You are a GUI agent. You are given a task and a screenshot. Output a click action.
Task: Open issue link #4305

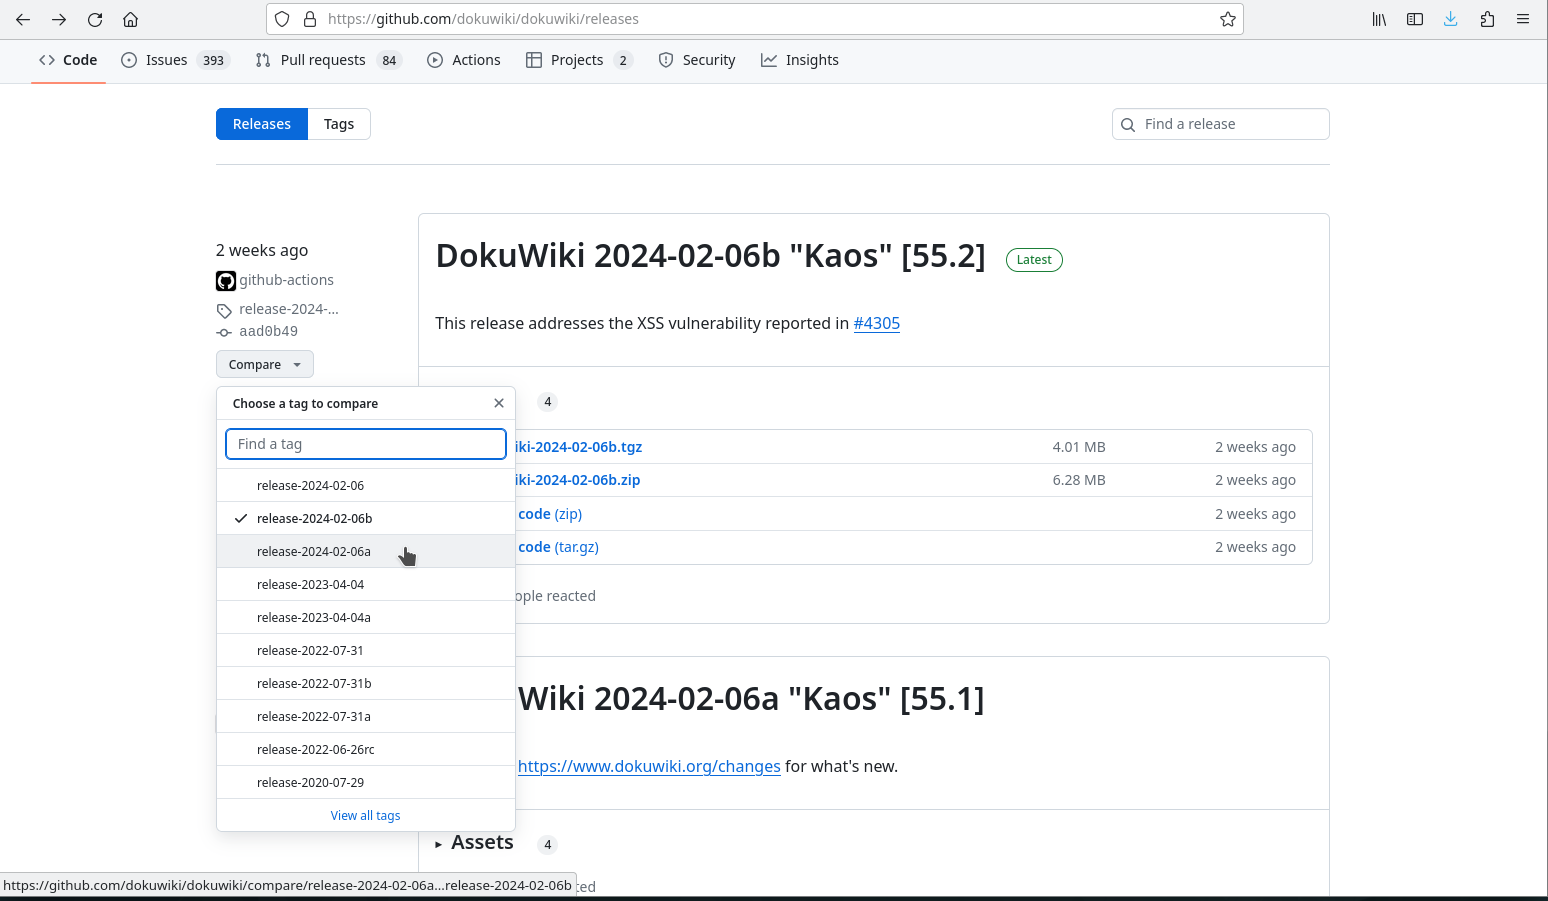pyautogui.click(x=876, y=323)
